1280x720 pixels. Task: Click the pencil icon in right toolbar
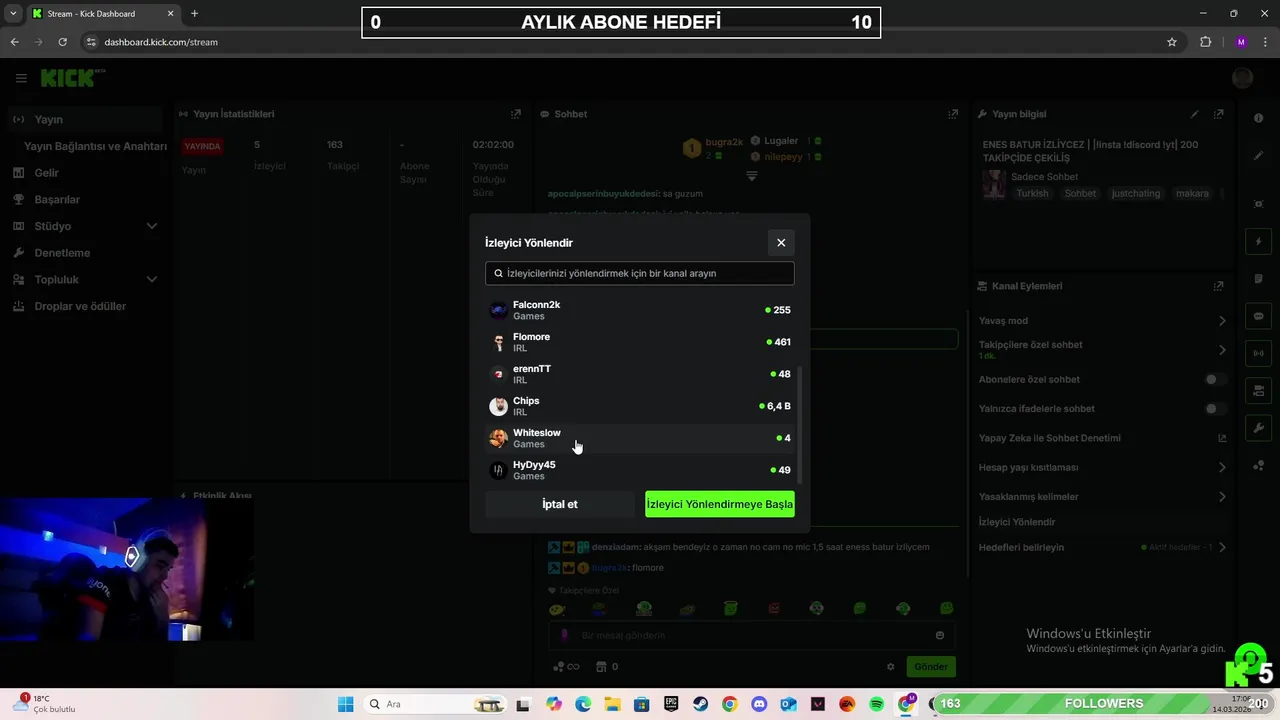tap(1258, 156)
